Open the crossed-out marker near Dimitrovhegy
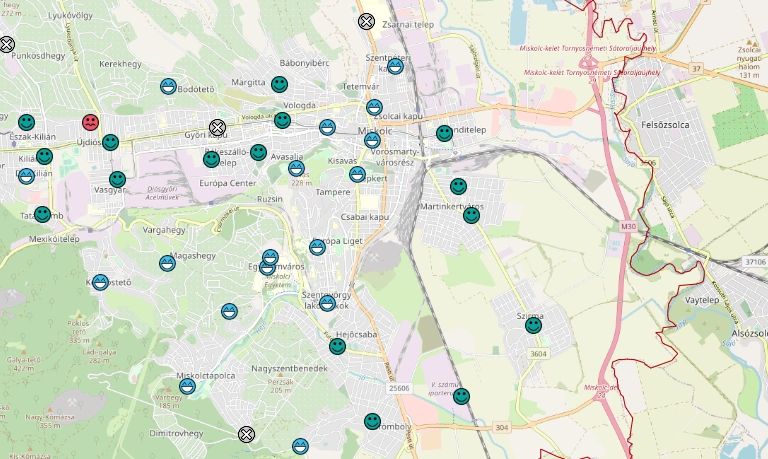 (246, 433)
